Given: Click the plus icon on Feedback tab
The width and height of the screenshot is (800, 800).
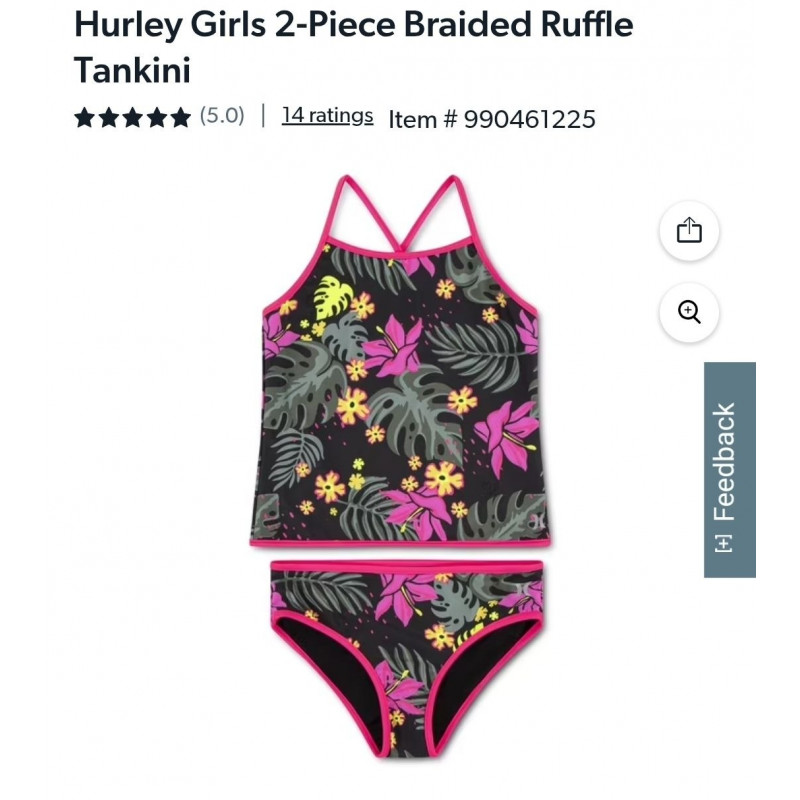Looking at the screenshot, I should coord(723,544).
